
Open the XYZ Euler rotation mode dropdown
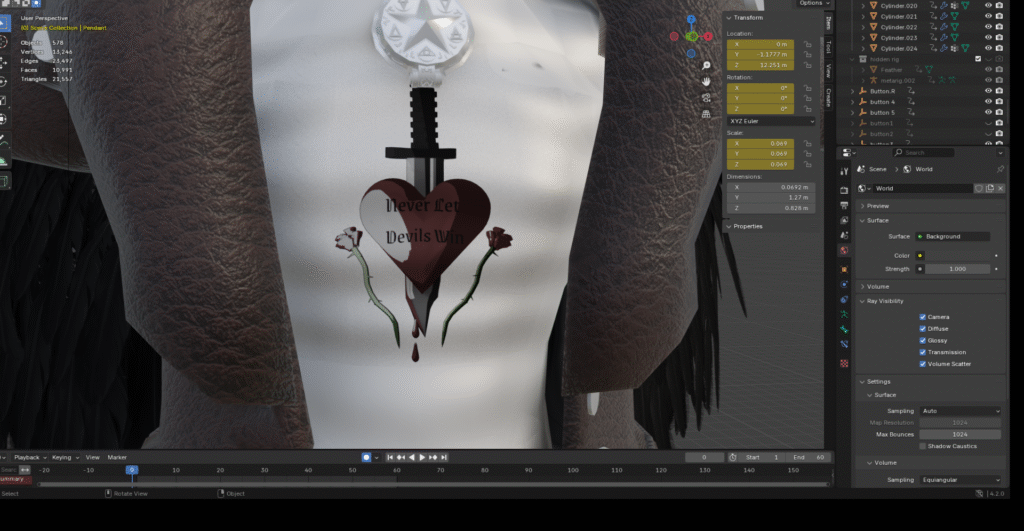click(x=770, y=121)
